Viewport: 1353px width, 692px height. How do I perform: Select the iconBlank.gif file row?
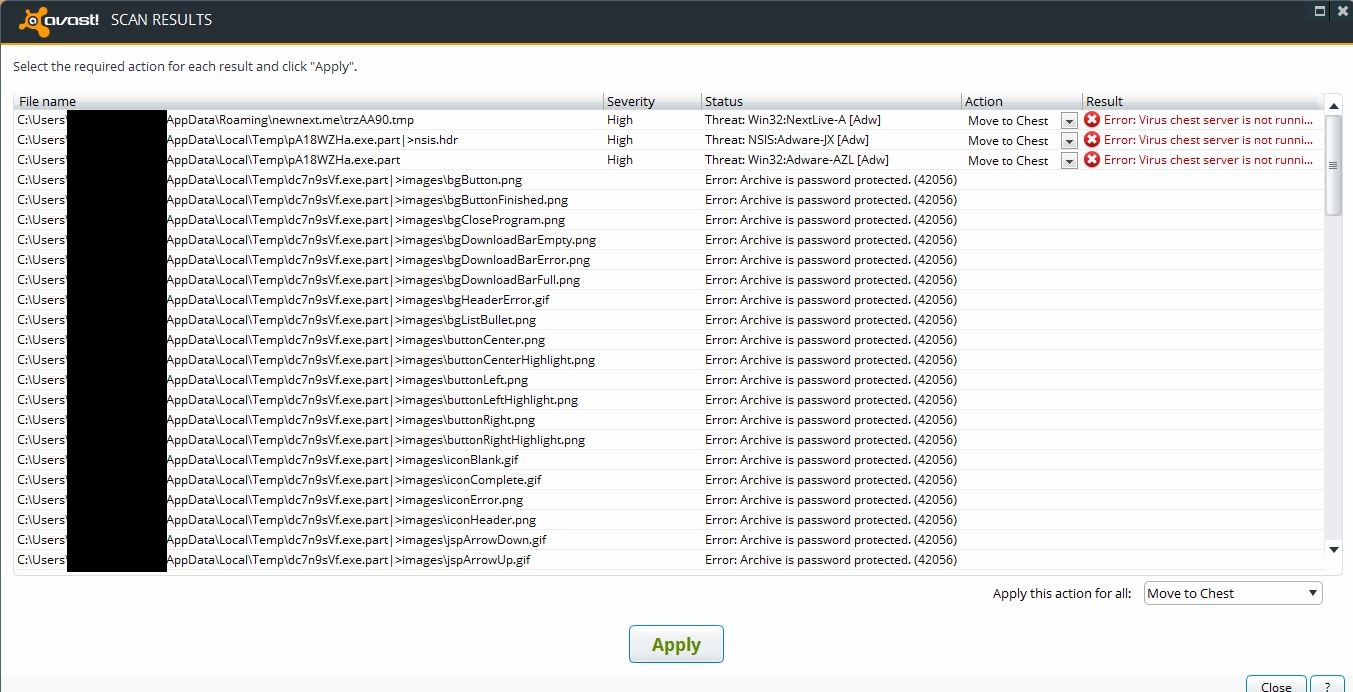click(668, 460)
